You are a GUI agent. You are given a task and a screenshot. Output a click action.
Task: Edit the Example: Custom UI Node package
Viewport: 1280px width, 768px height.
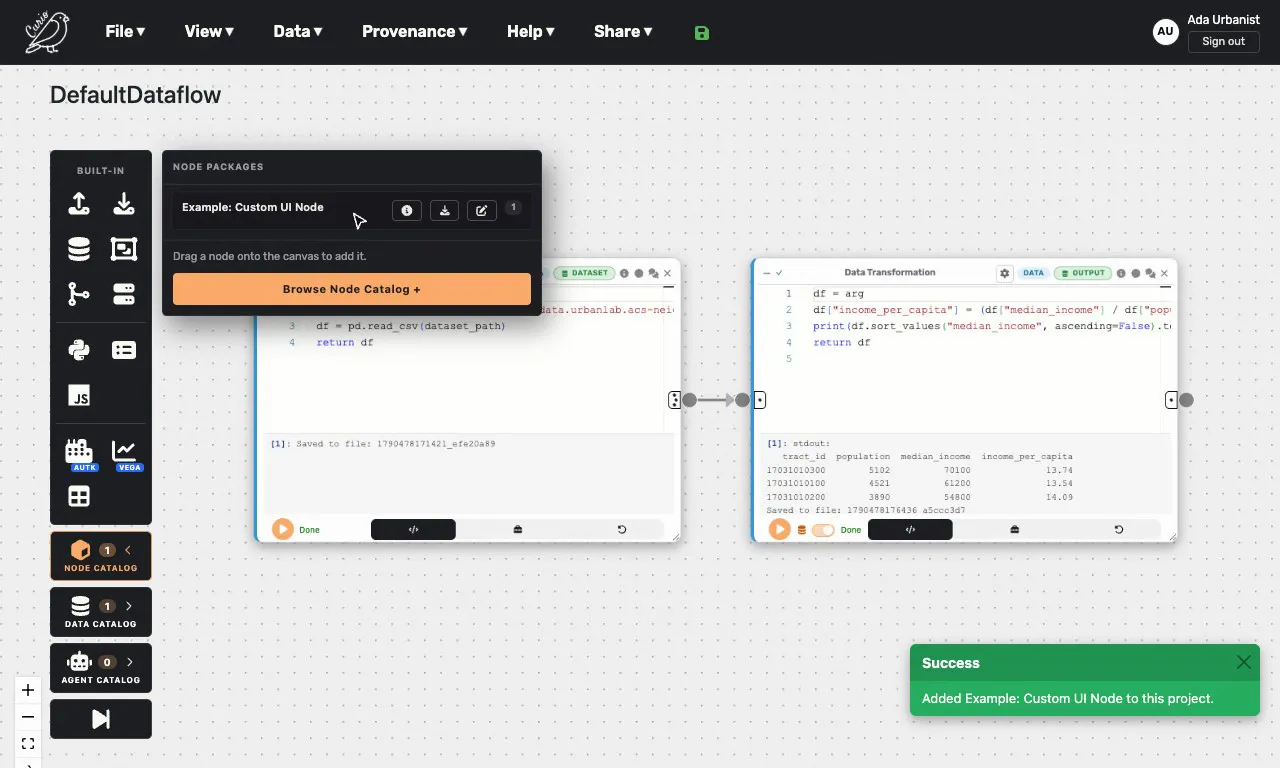[481, 210]
